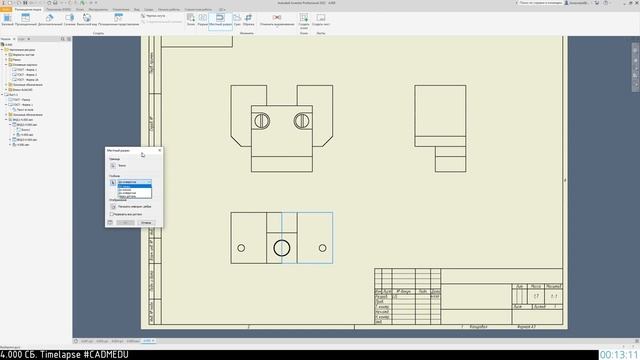Select the Break view tool
The height and width of the screenshot is (360, 640).
[x=203, y=20]
